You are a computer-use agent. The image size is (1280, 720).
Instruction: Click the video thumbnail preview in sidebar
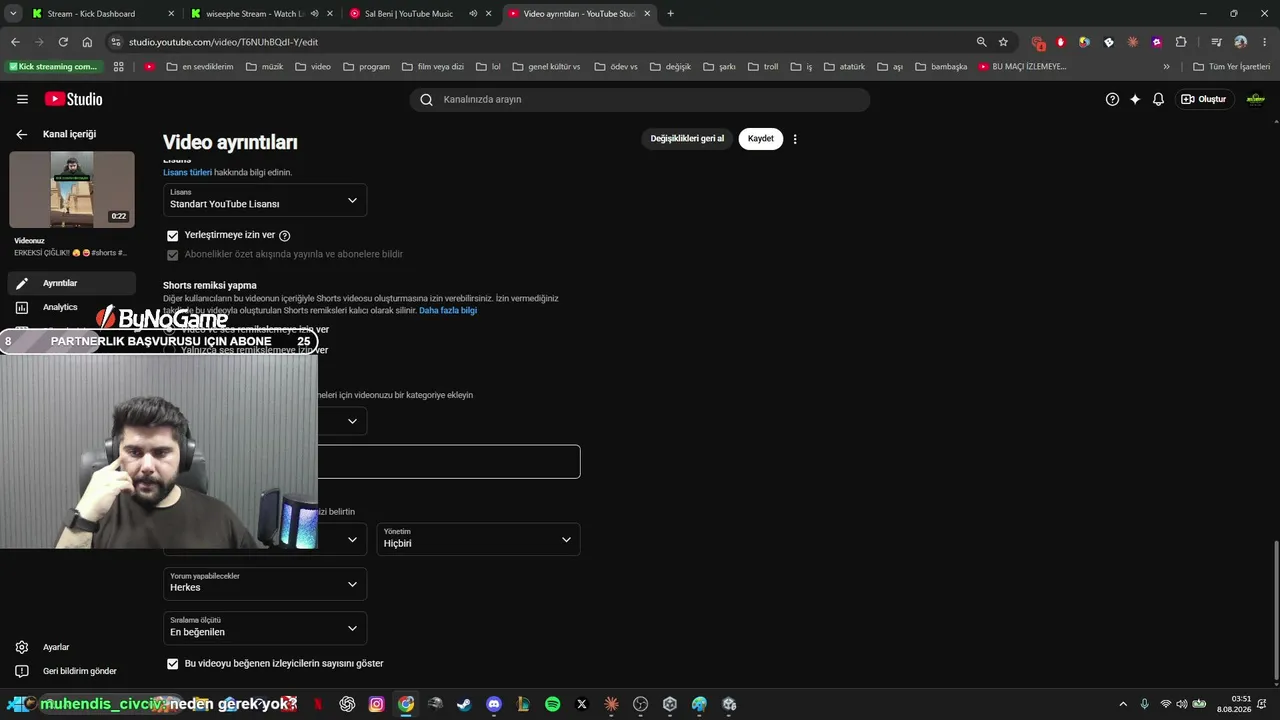(x=72, y=190)
